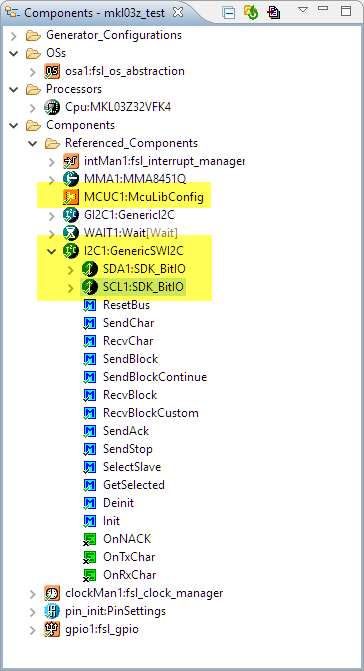The image size is (364, 671).
Task: Click the clockMan1 clock manager icon
Action: [x=52, y=593]
